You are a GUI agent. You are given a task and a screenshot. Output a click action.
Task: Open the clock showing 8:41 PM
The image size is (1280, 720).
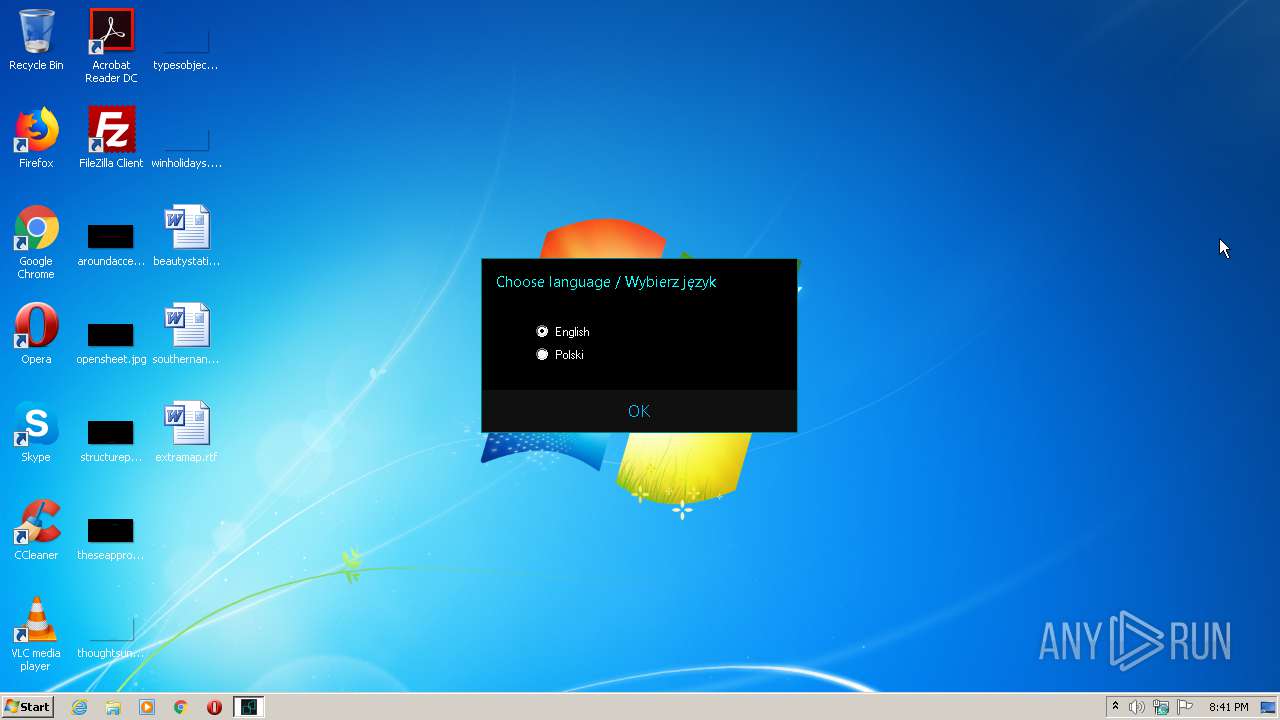pyautogui.click(x=1228, y=707)
